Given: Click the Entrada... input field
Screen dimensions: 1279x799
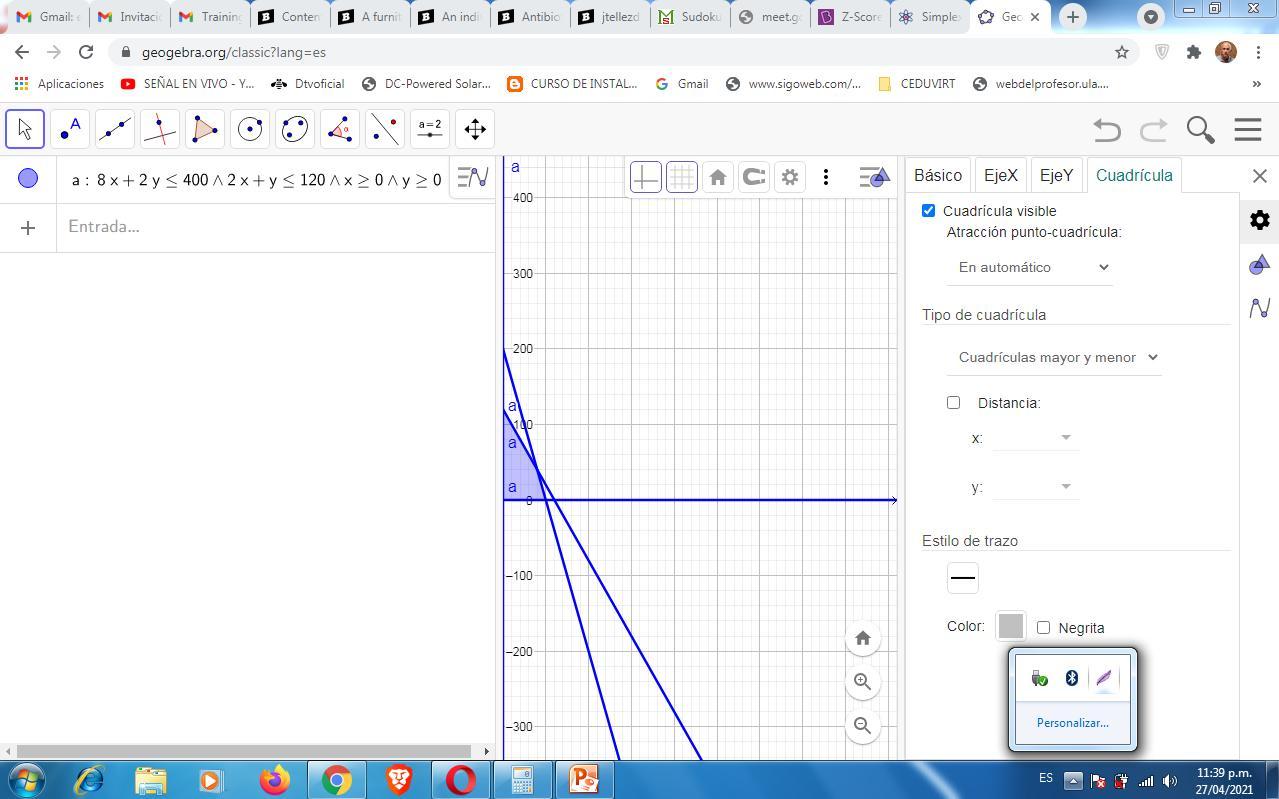Looking at the screenshot, I should point(270,227).
